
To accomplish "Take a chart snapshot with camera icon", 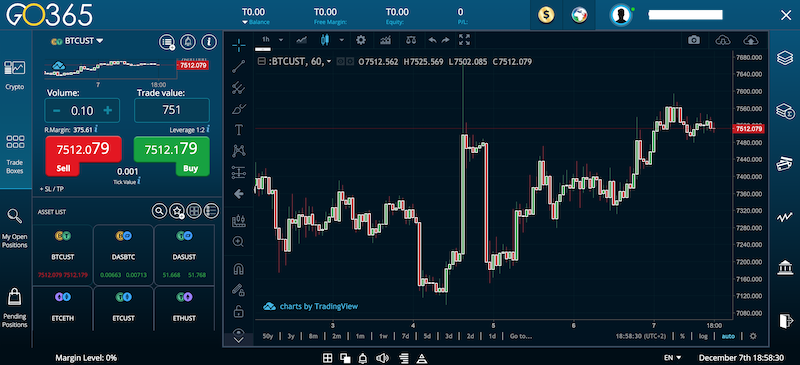I will pos(693,40).
